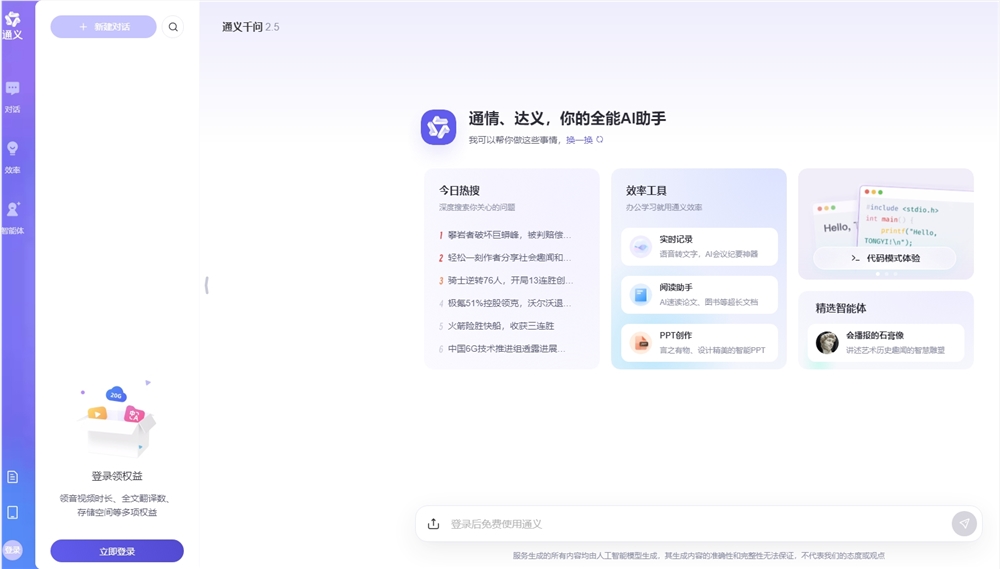Click the document icon in sidebar bottom
The width and height of the screenshot is (1000, 569).
click(x=12, y=477)
